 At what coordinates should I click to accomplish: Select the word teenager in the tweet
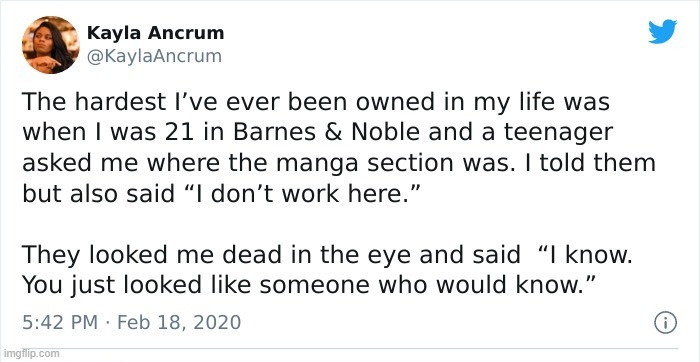tap(545, 133)
